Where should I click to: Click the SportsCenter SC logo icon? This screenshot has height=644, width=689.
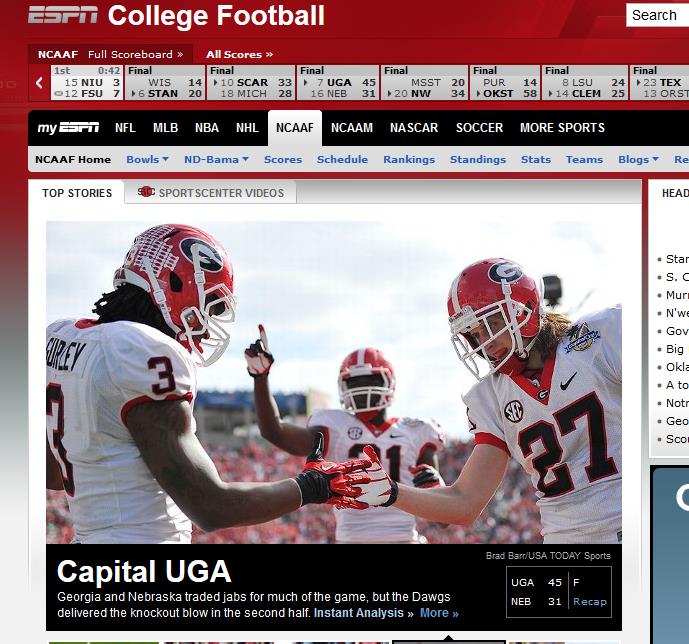[146, 192]
